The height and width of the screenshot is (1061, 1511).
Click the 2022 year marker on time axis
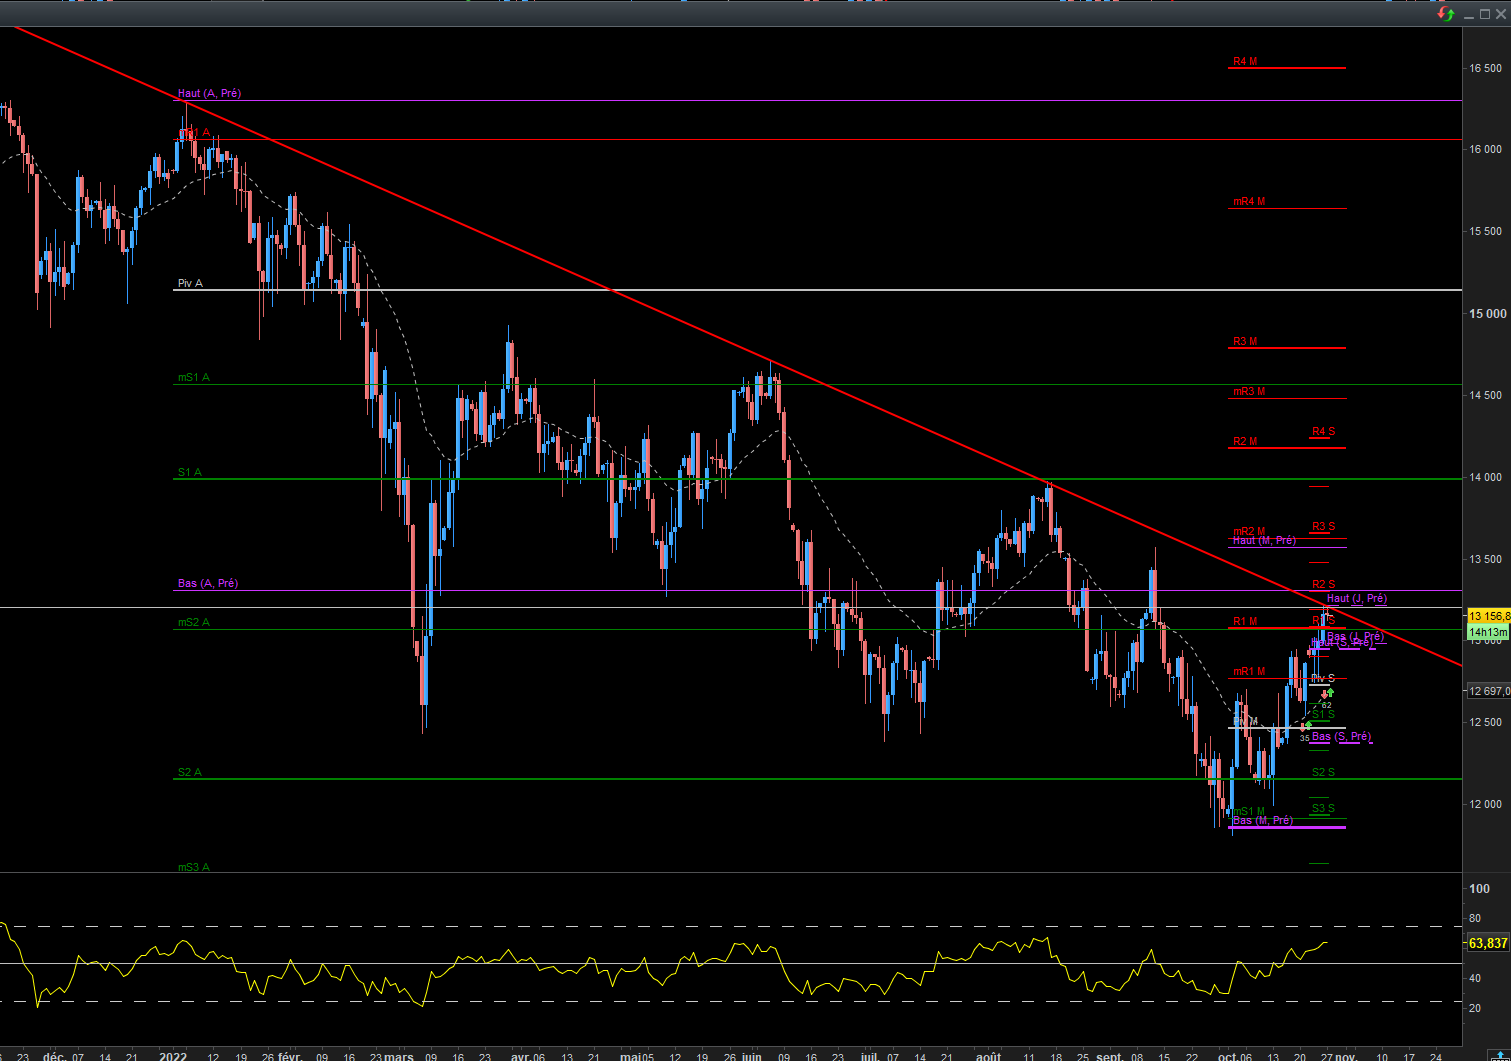point(173,1056)
